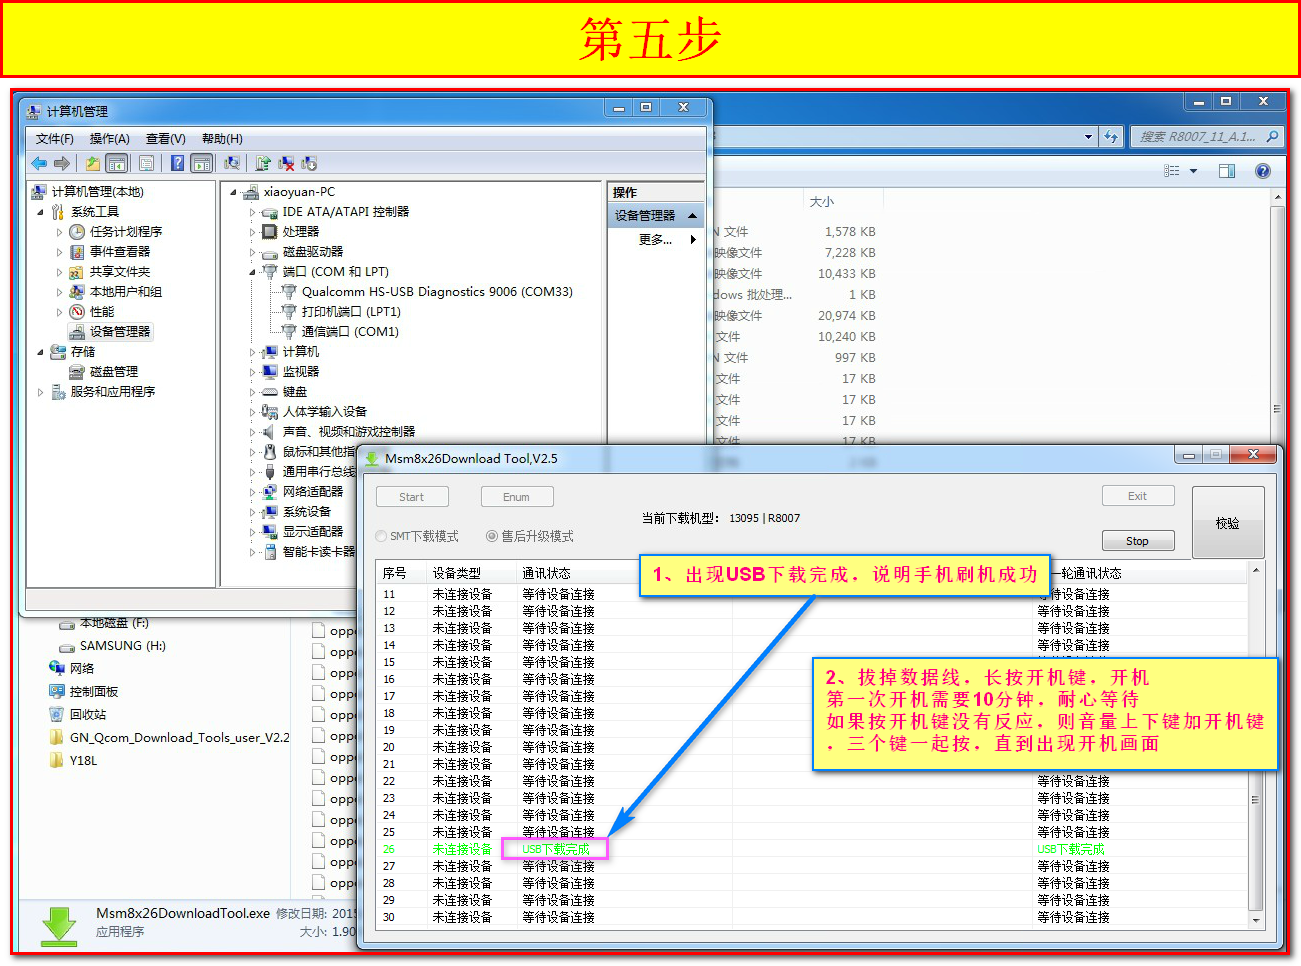Click the Disable device toolbar icon
This screenshot has width=1301, height=966.
coord(309,163)
